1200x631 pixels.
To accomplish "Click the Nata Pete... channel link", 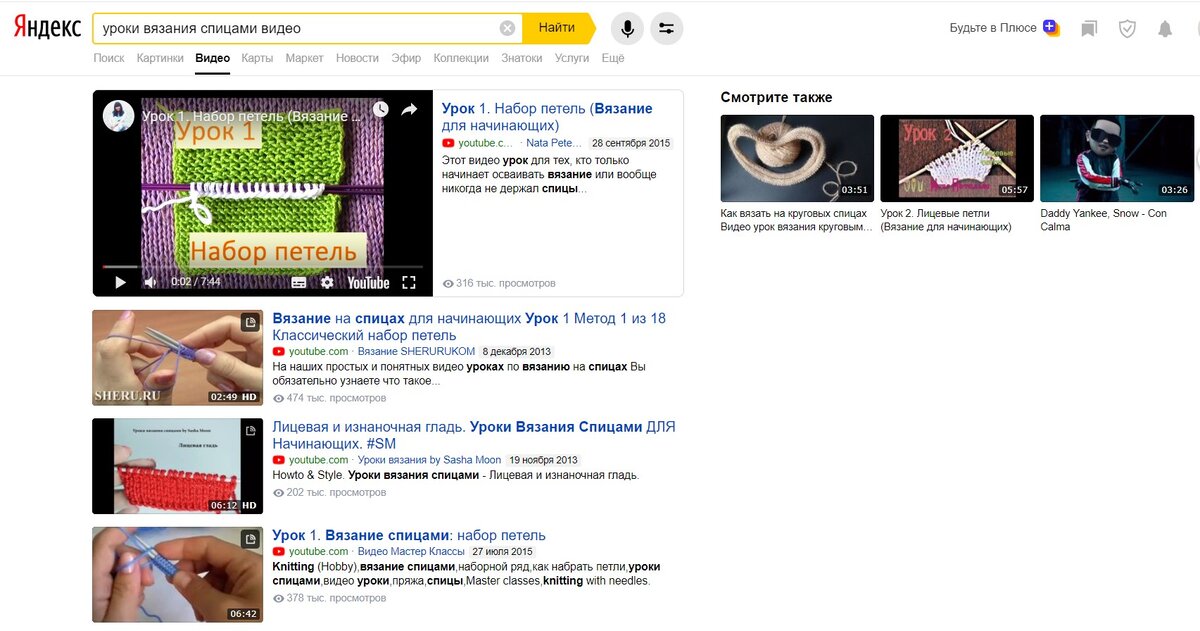I will pyautogui.click(x=553, y=143).
